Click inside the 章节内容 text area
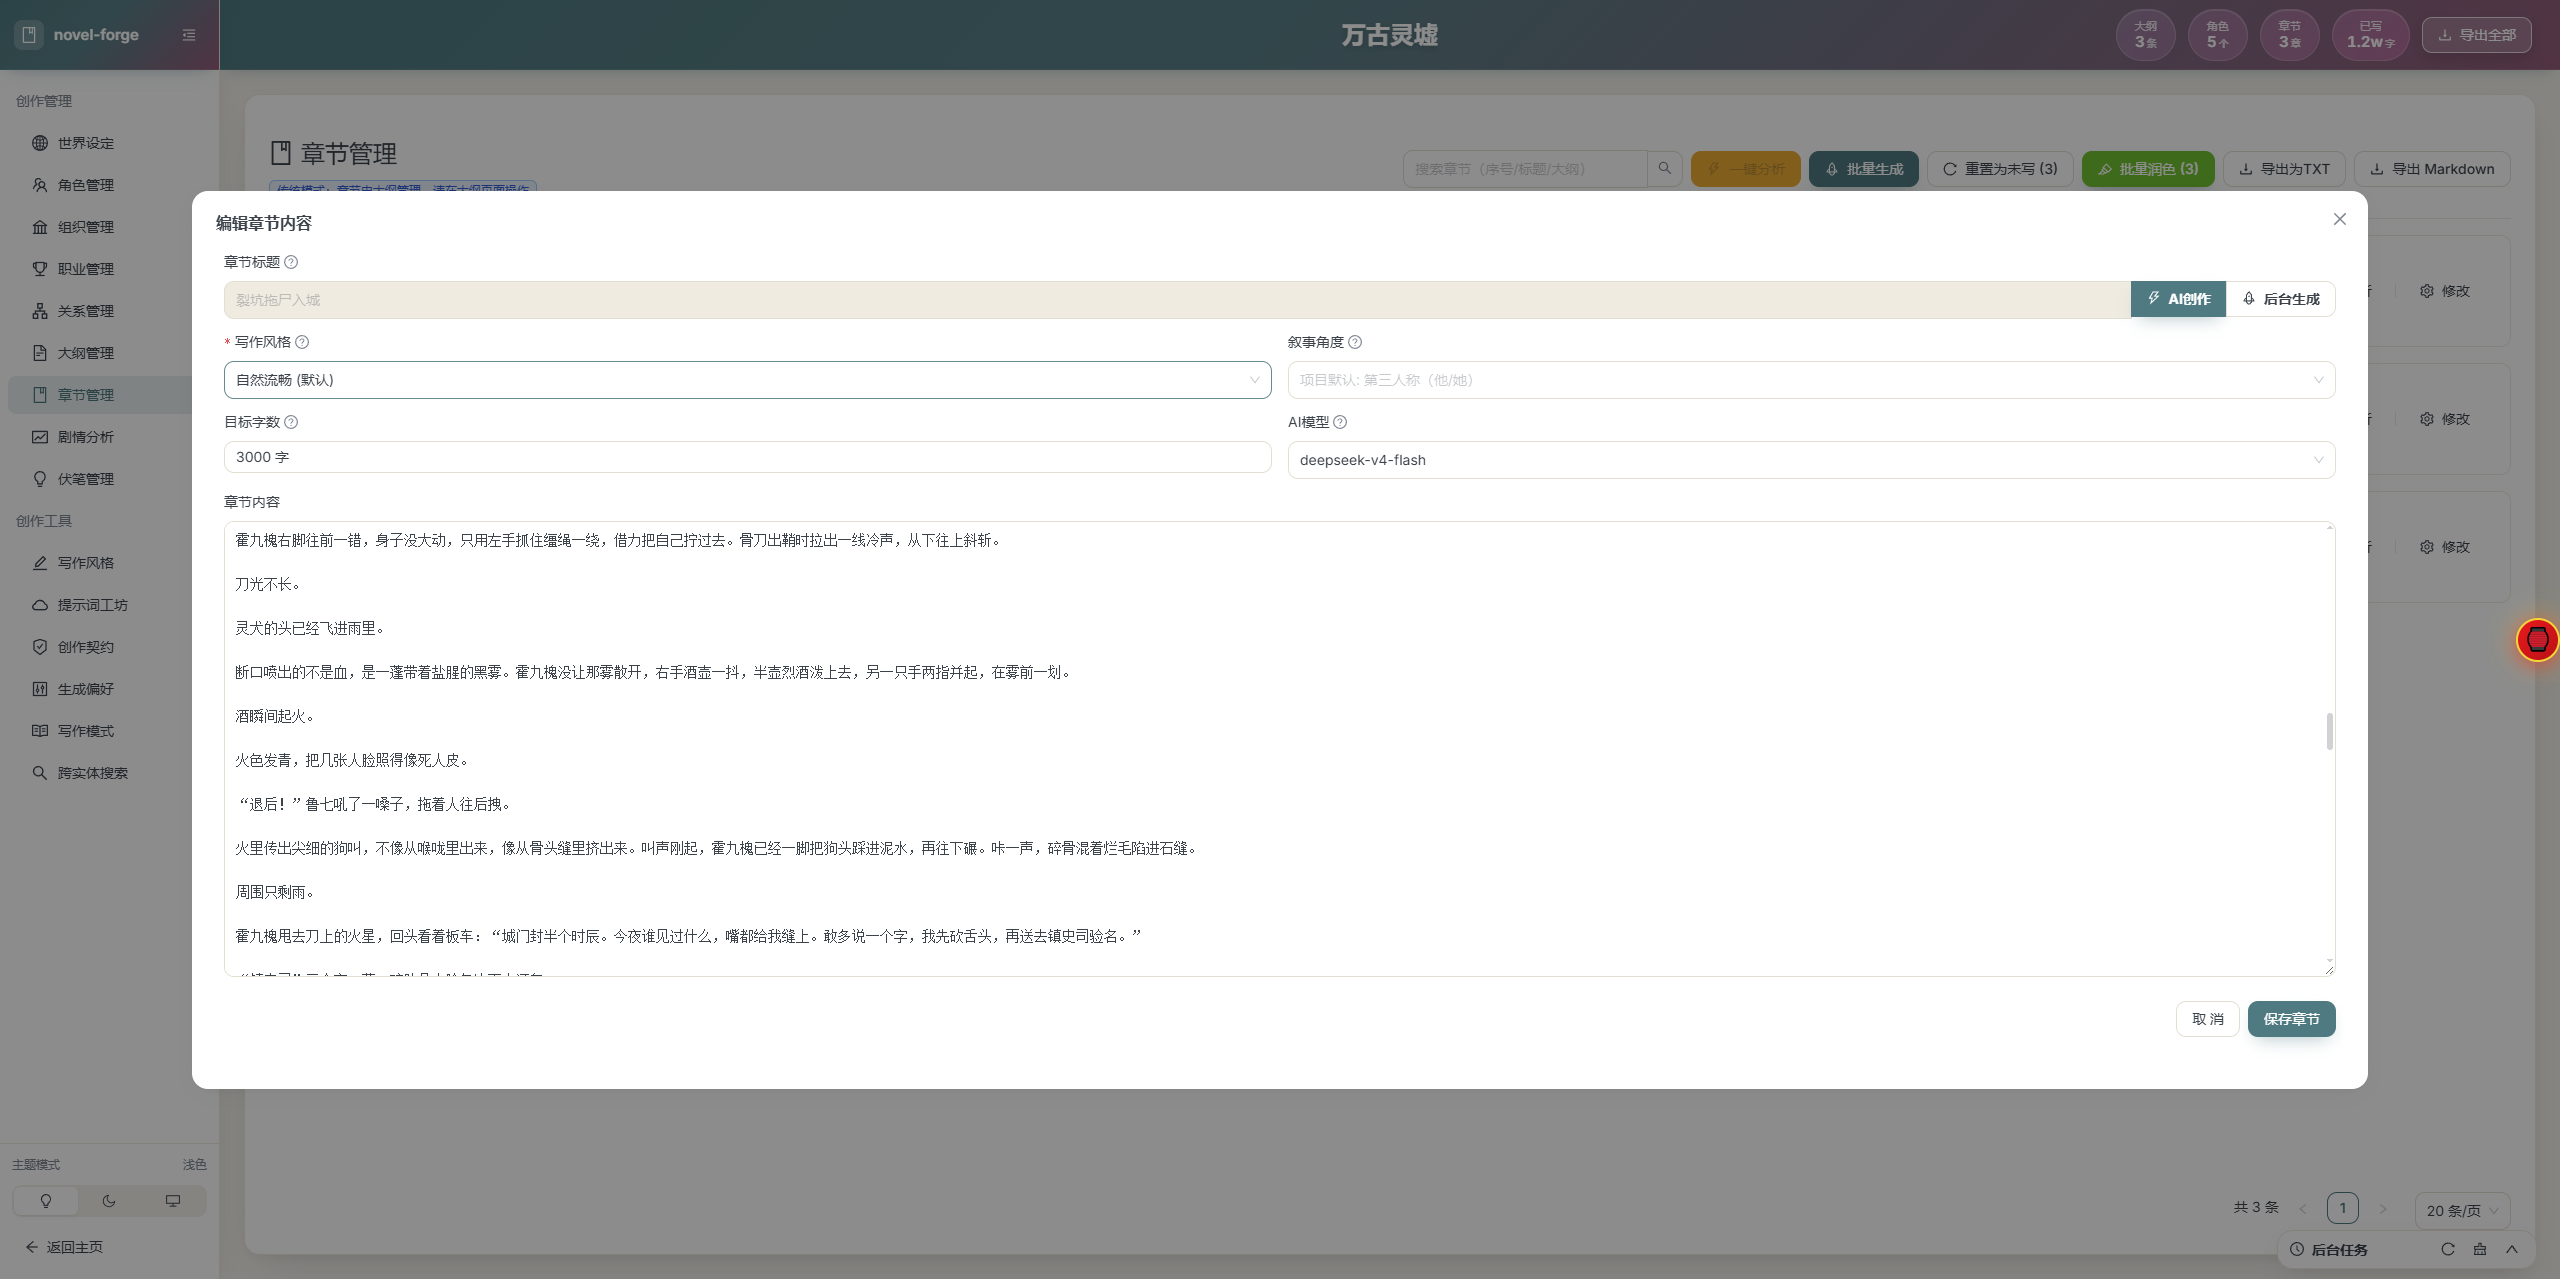This screenshot has width=2560, height=1279. 1279,749
